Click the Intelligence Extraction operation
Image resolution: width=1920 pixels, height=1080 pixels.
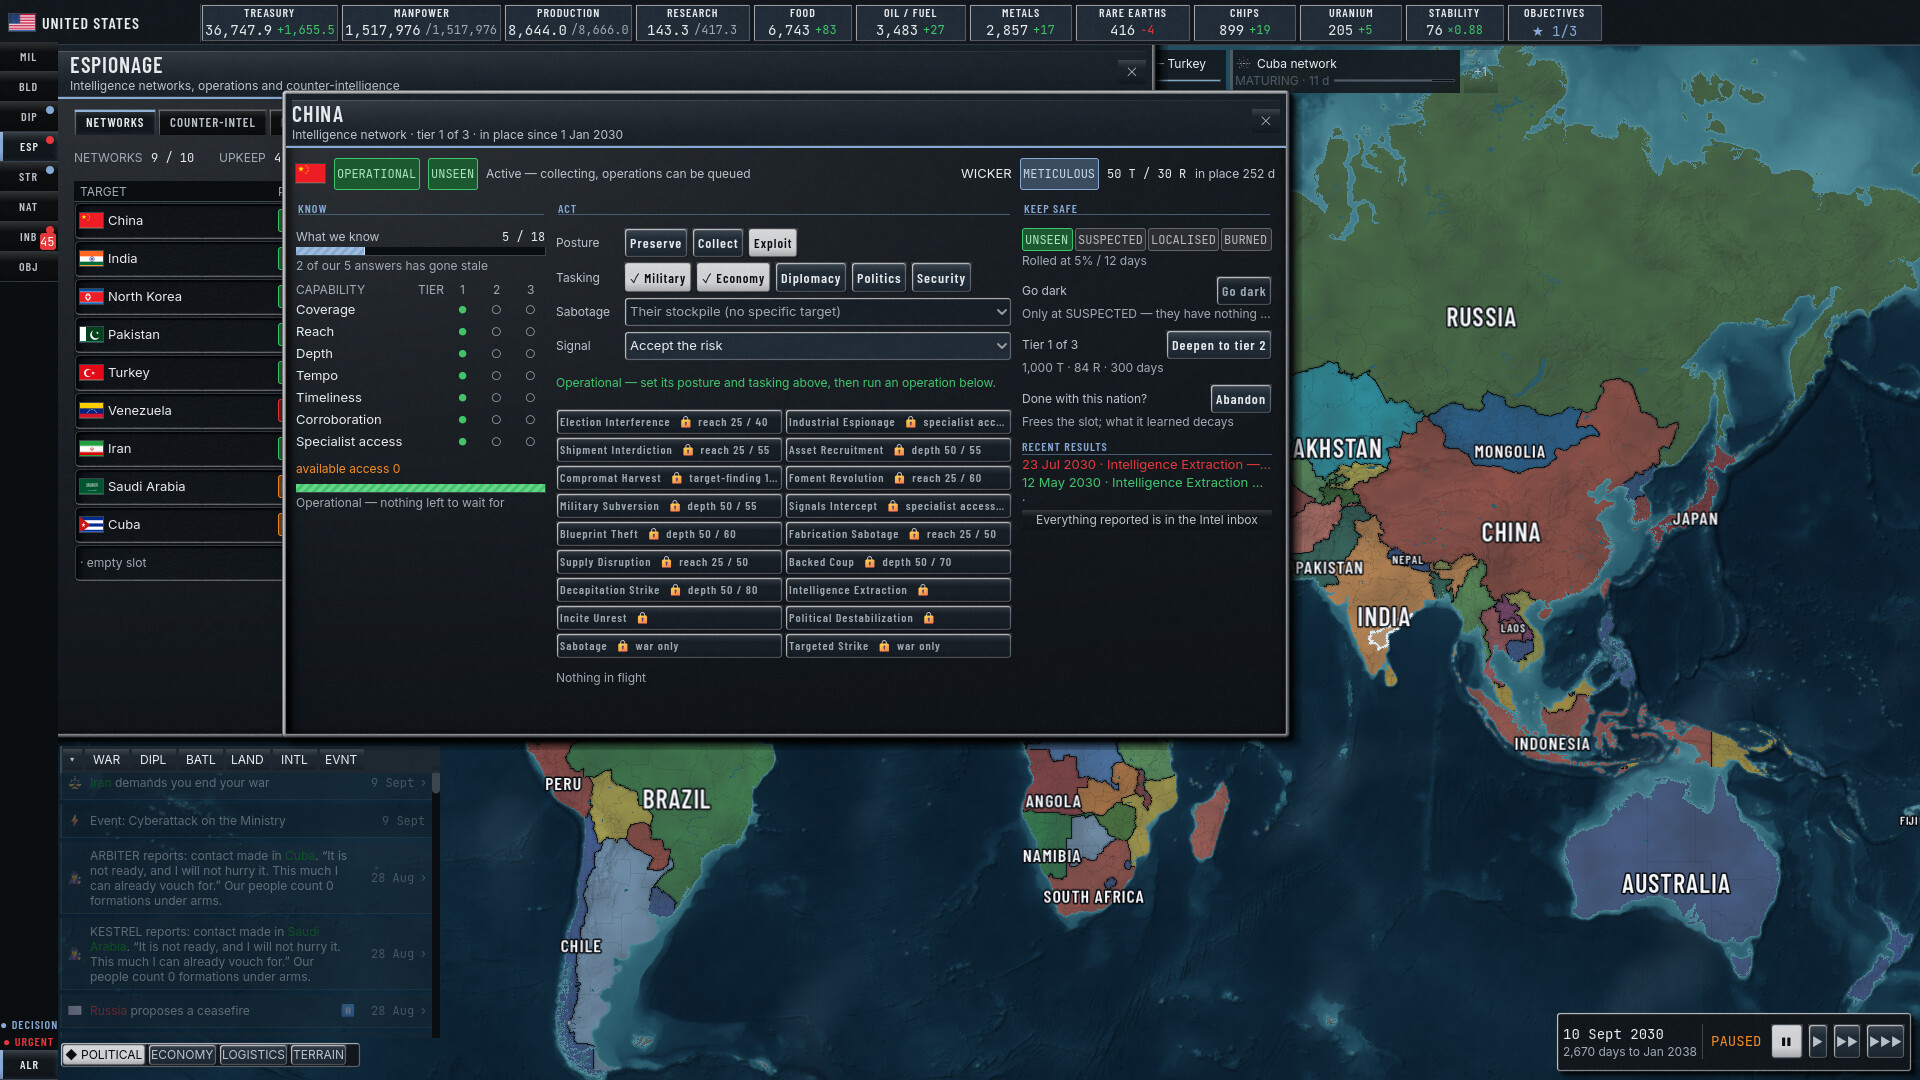[x=897, y=590]
